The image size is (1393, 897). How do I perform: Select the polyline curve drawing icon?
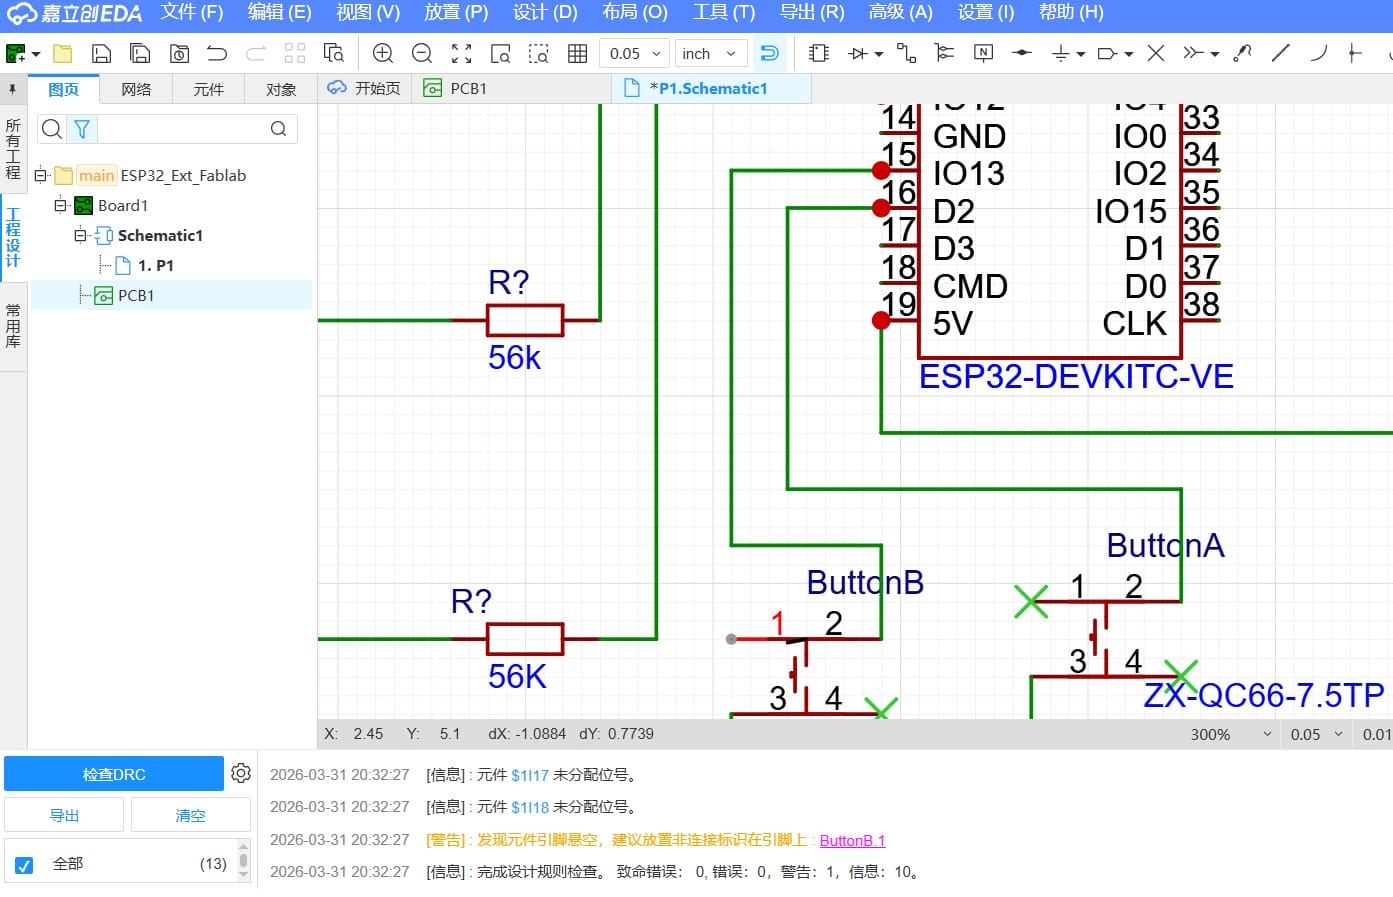point(1242,54)
